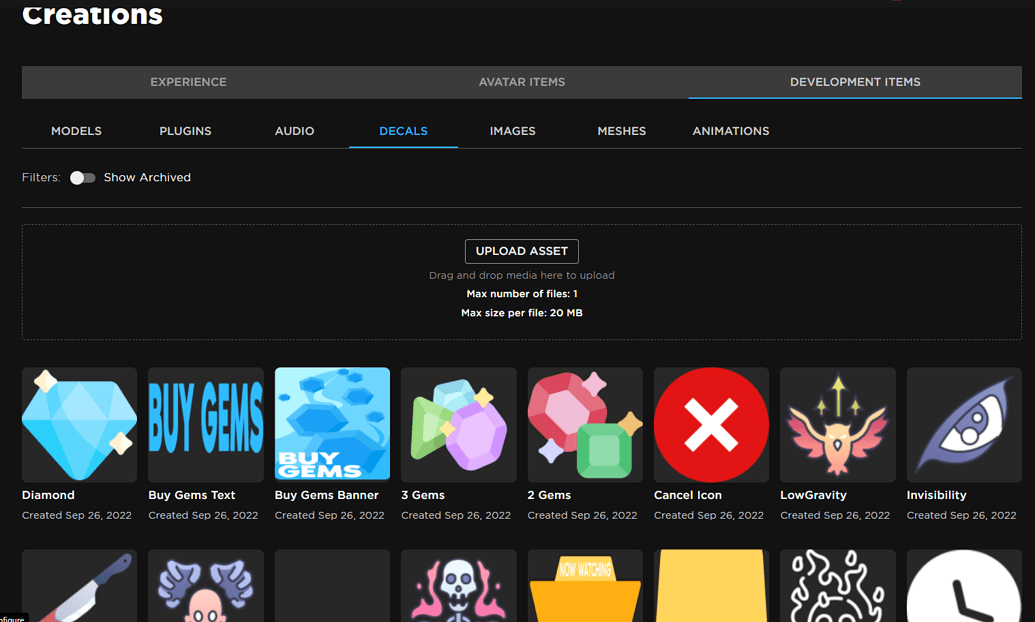1035x622 pixels.
Task: Click the UPLOAD ASSET button
Action: tap(521, 251)
